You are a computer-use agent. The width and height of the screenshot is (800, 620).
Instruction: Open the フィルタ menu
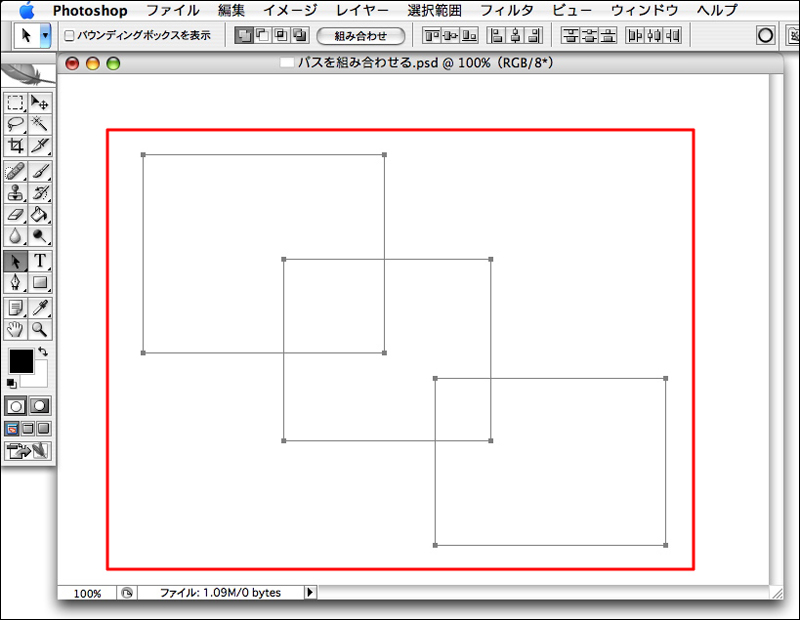(506, 10)
